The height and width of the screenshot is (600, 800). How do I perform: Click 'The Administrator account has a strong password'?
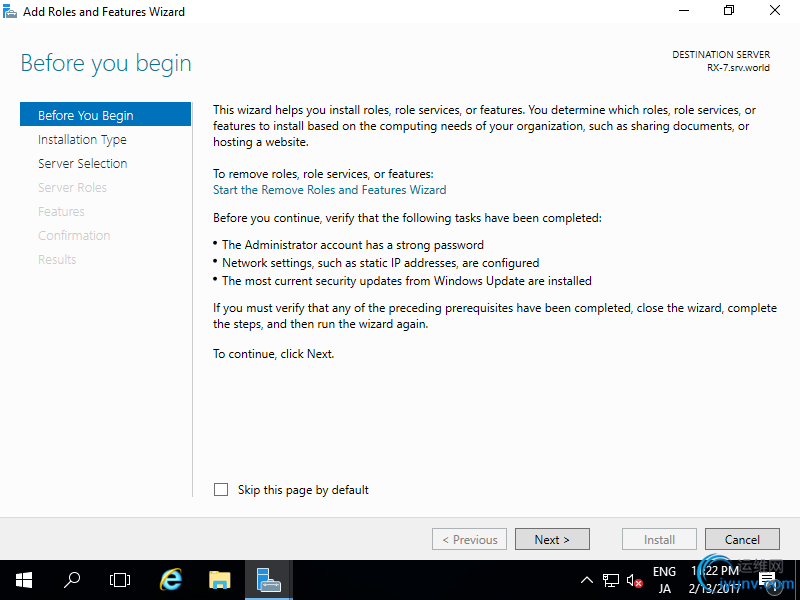click(353, 245)
